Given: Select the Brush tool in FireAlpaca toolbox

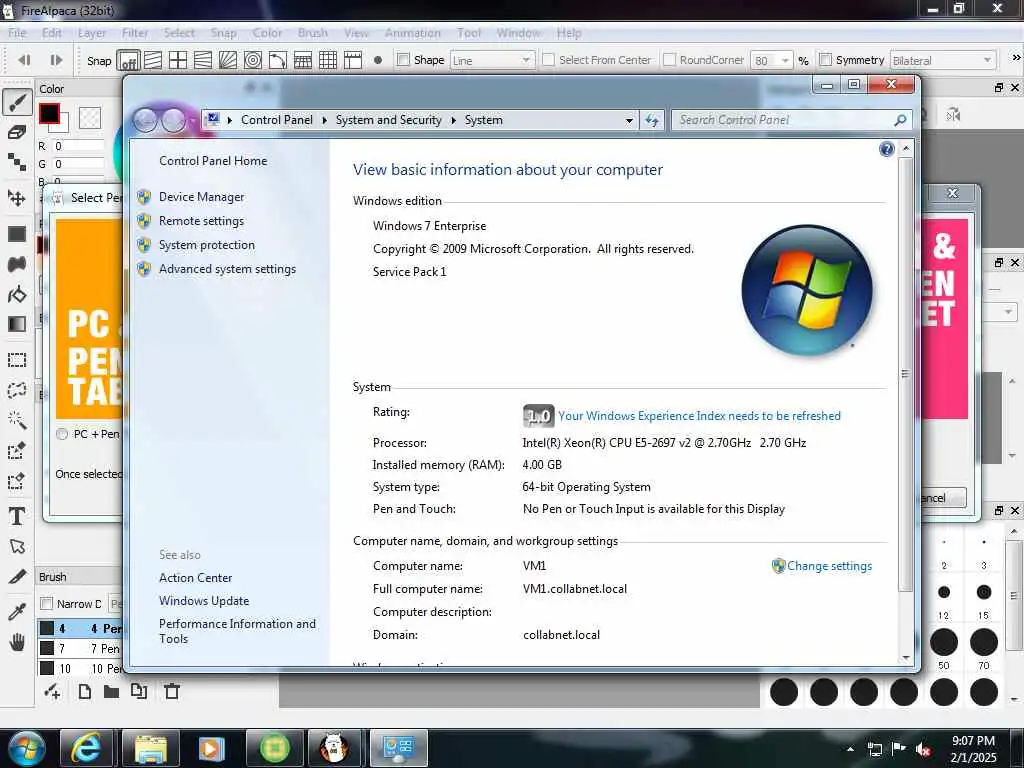Looking at the screenshot, I should pos(17,102).
